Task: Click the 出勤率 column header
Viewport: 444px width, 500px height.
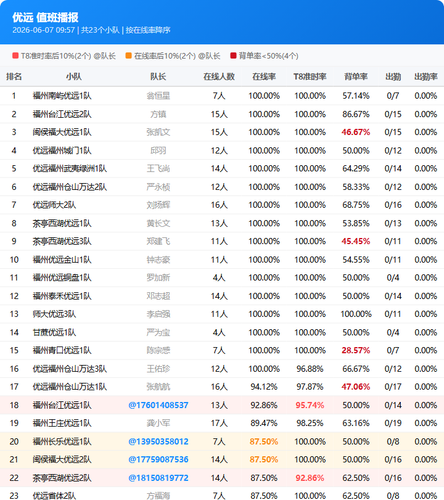Action: (x=426, y=77)
